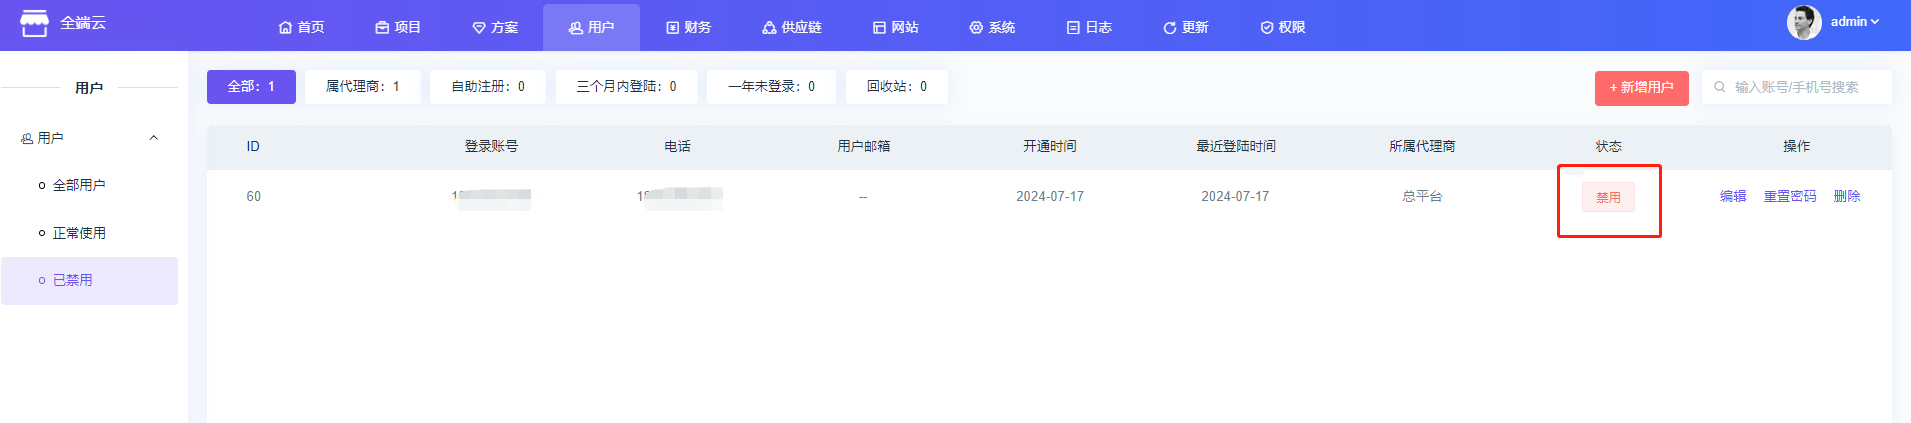Viewport: 1911px width, 423px height.
Task: Select 全部用户 in the sidebar
Action: click(x=79, y=185)
